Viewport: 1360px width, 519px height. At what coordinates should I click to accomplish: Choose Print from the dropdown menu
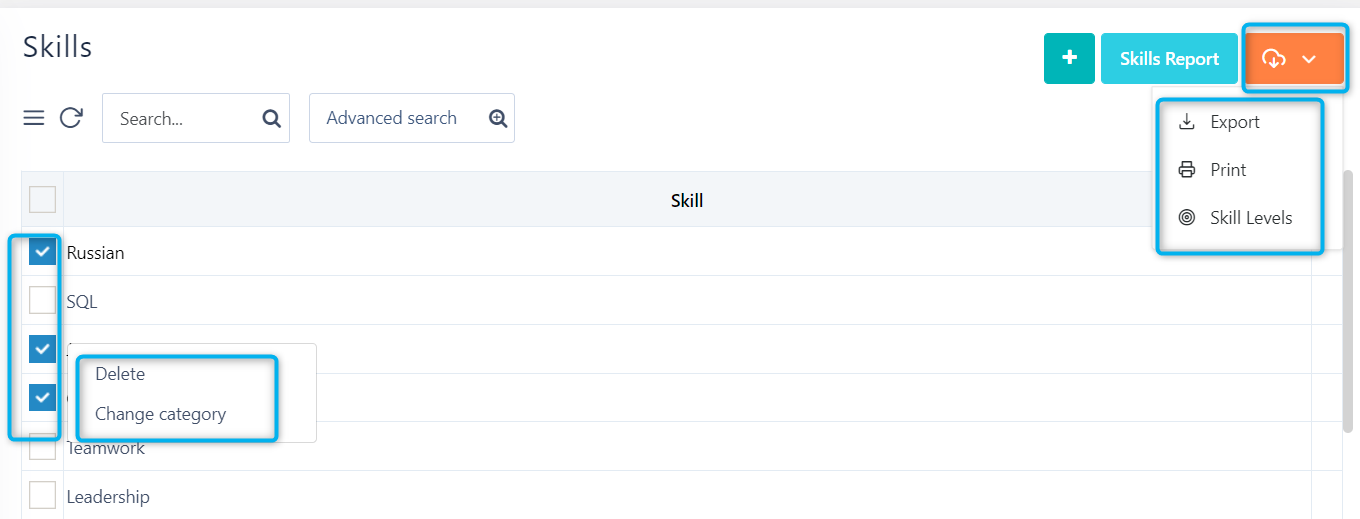pos(1228,170)
